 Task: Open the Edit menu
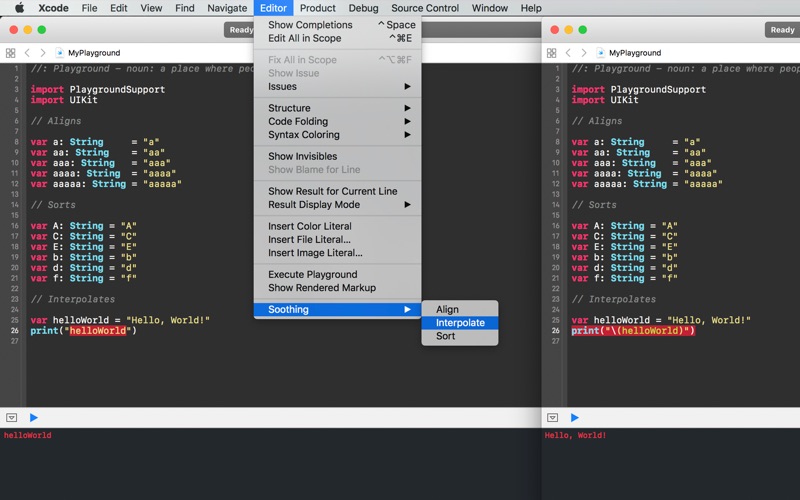[x=119, y=8]
